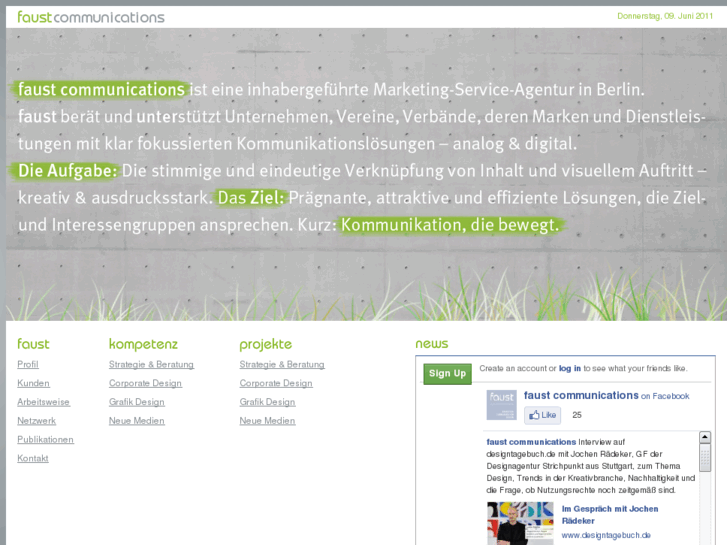
Task: Open Strategie & Beratung under projekte
Action: [x=282, y=365]
